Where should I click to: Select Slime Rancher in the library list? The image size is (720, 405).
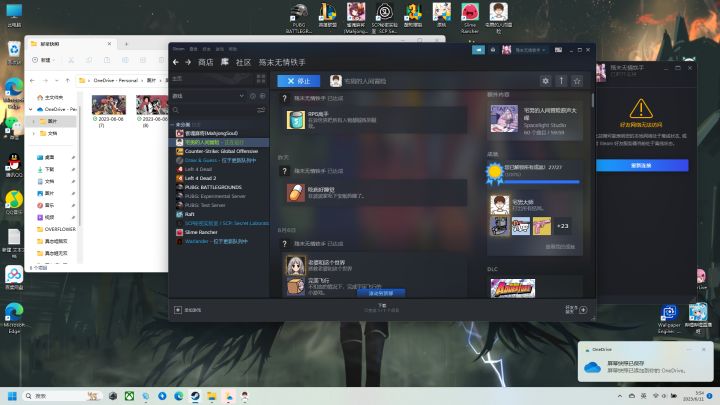point(201,232)
